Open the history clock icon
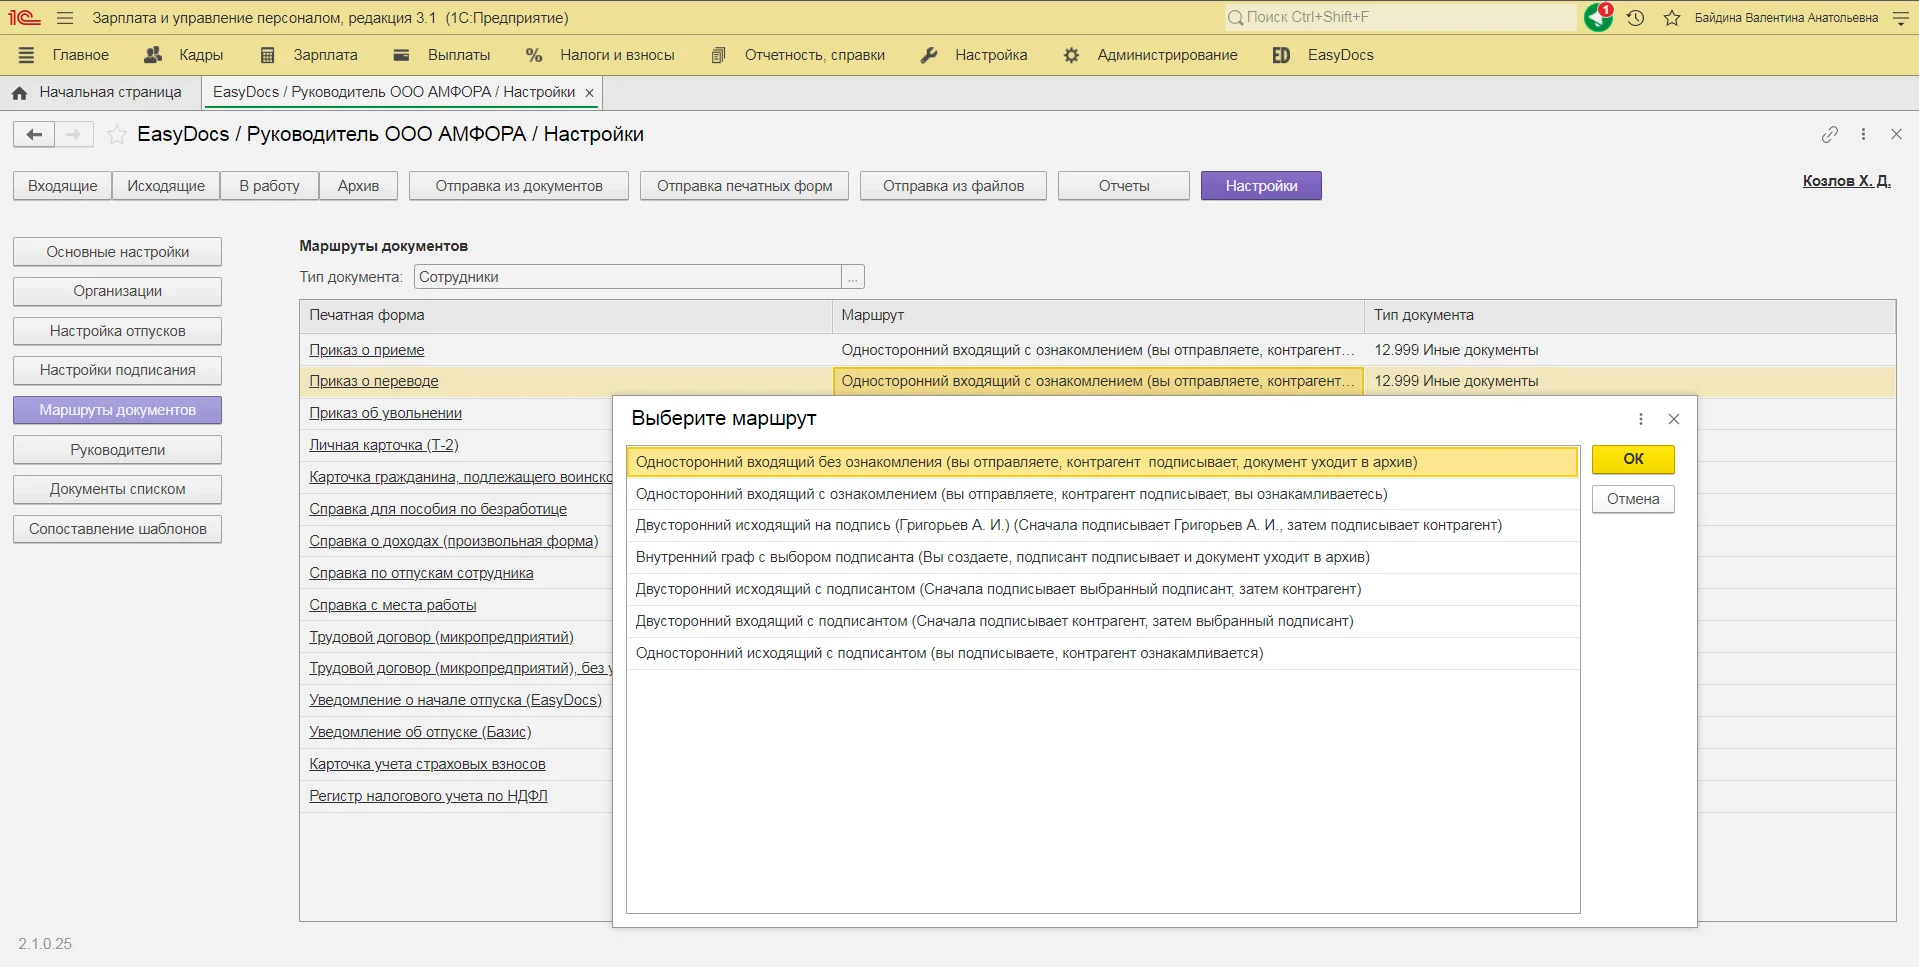This screenshot has width=1919, height=967. coord(1636,18)
